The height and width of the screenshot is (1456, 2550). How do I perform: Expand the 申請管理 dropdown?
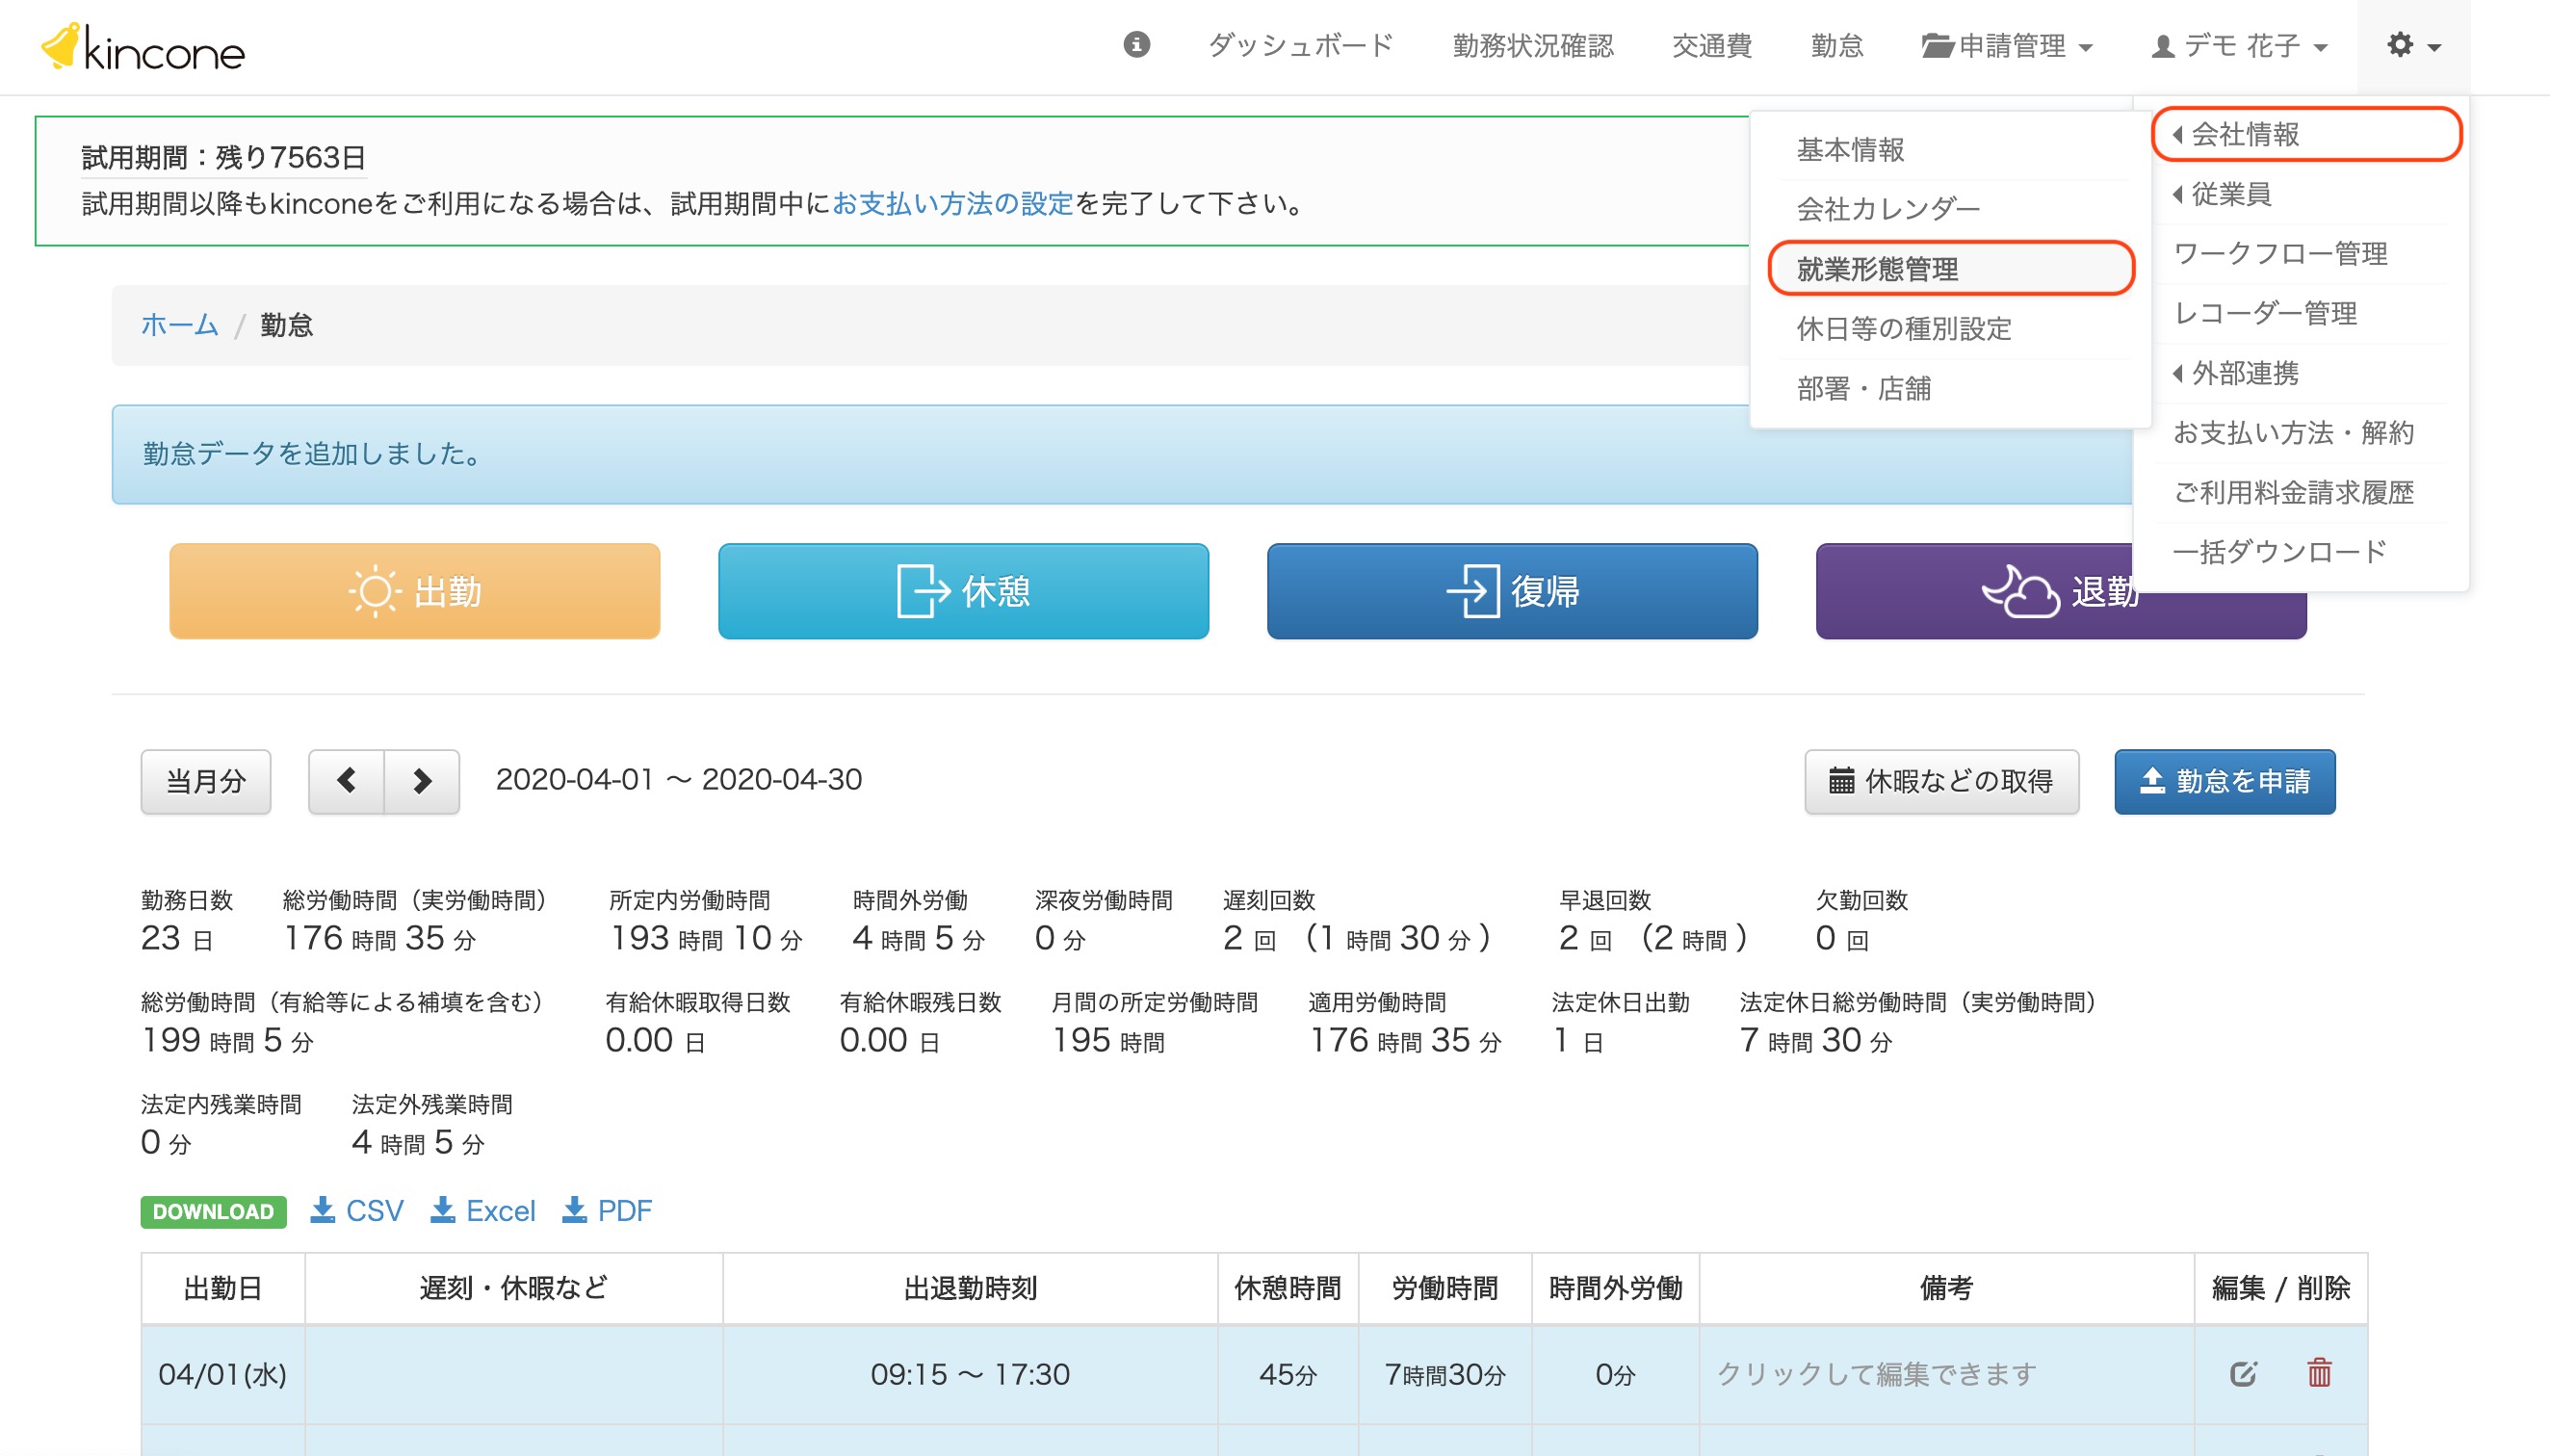point(2007,46)
